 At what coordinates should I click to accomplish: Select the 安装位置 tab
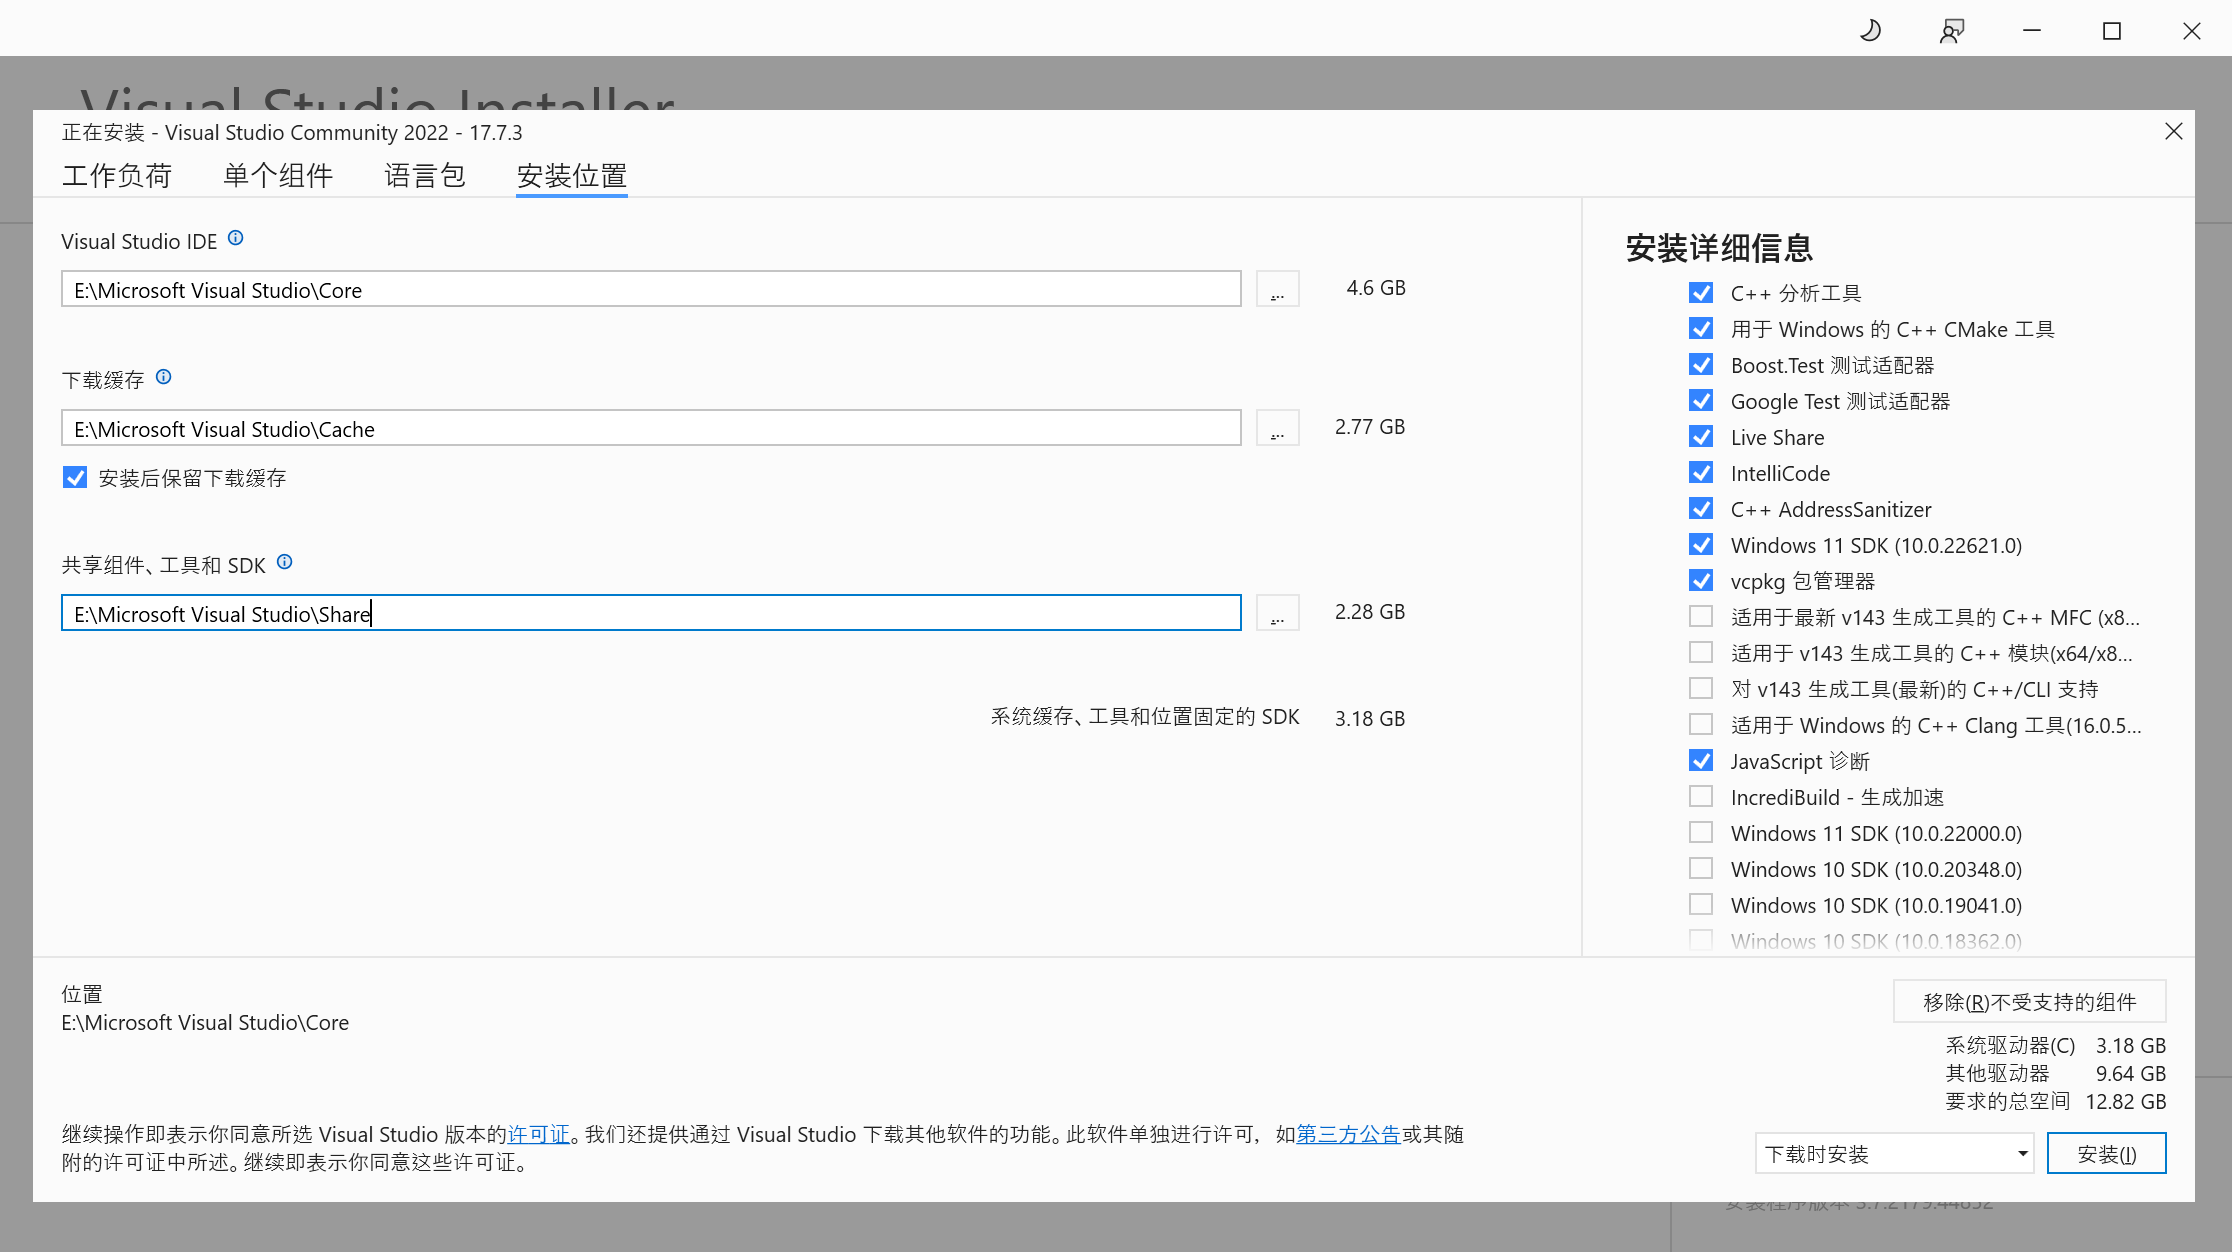point(572,176)
